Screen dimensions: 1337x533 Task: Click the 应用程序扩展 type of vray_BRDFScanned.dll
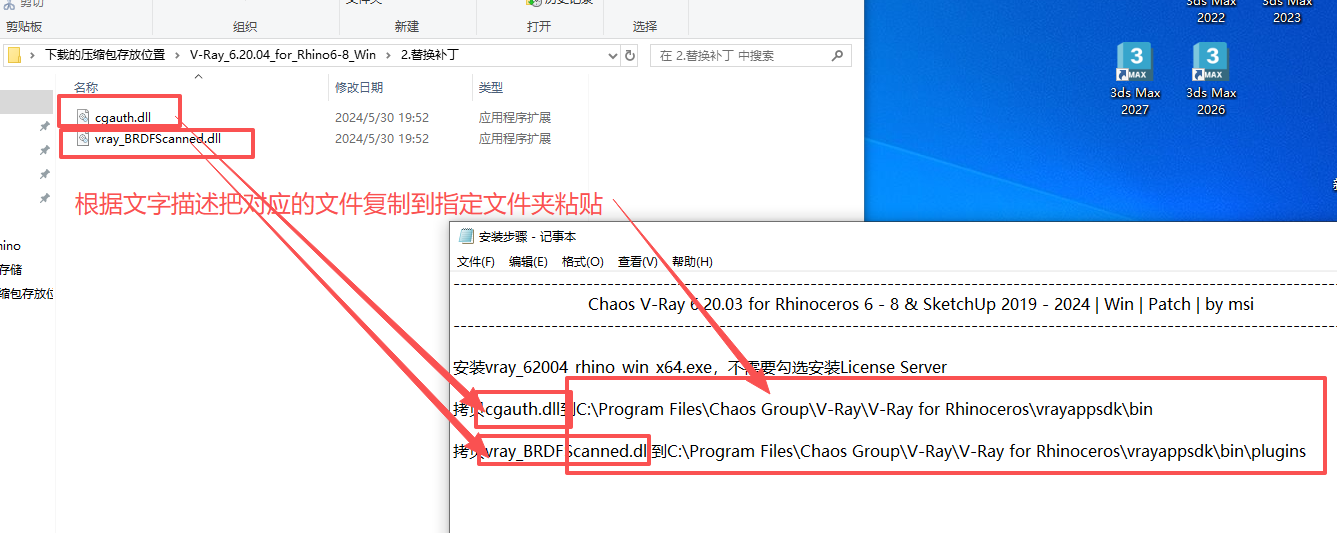[515, 139]
